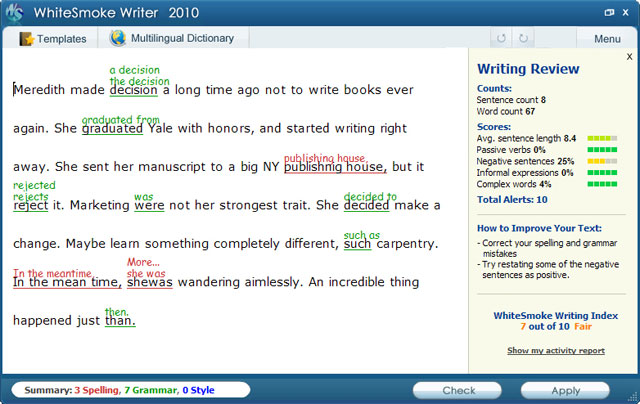This screenshot has width=640, height=404.
Task: Click the underlined word 'shewas'
Action: click(149, 282)
